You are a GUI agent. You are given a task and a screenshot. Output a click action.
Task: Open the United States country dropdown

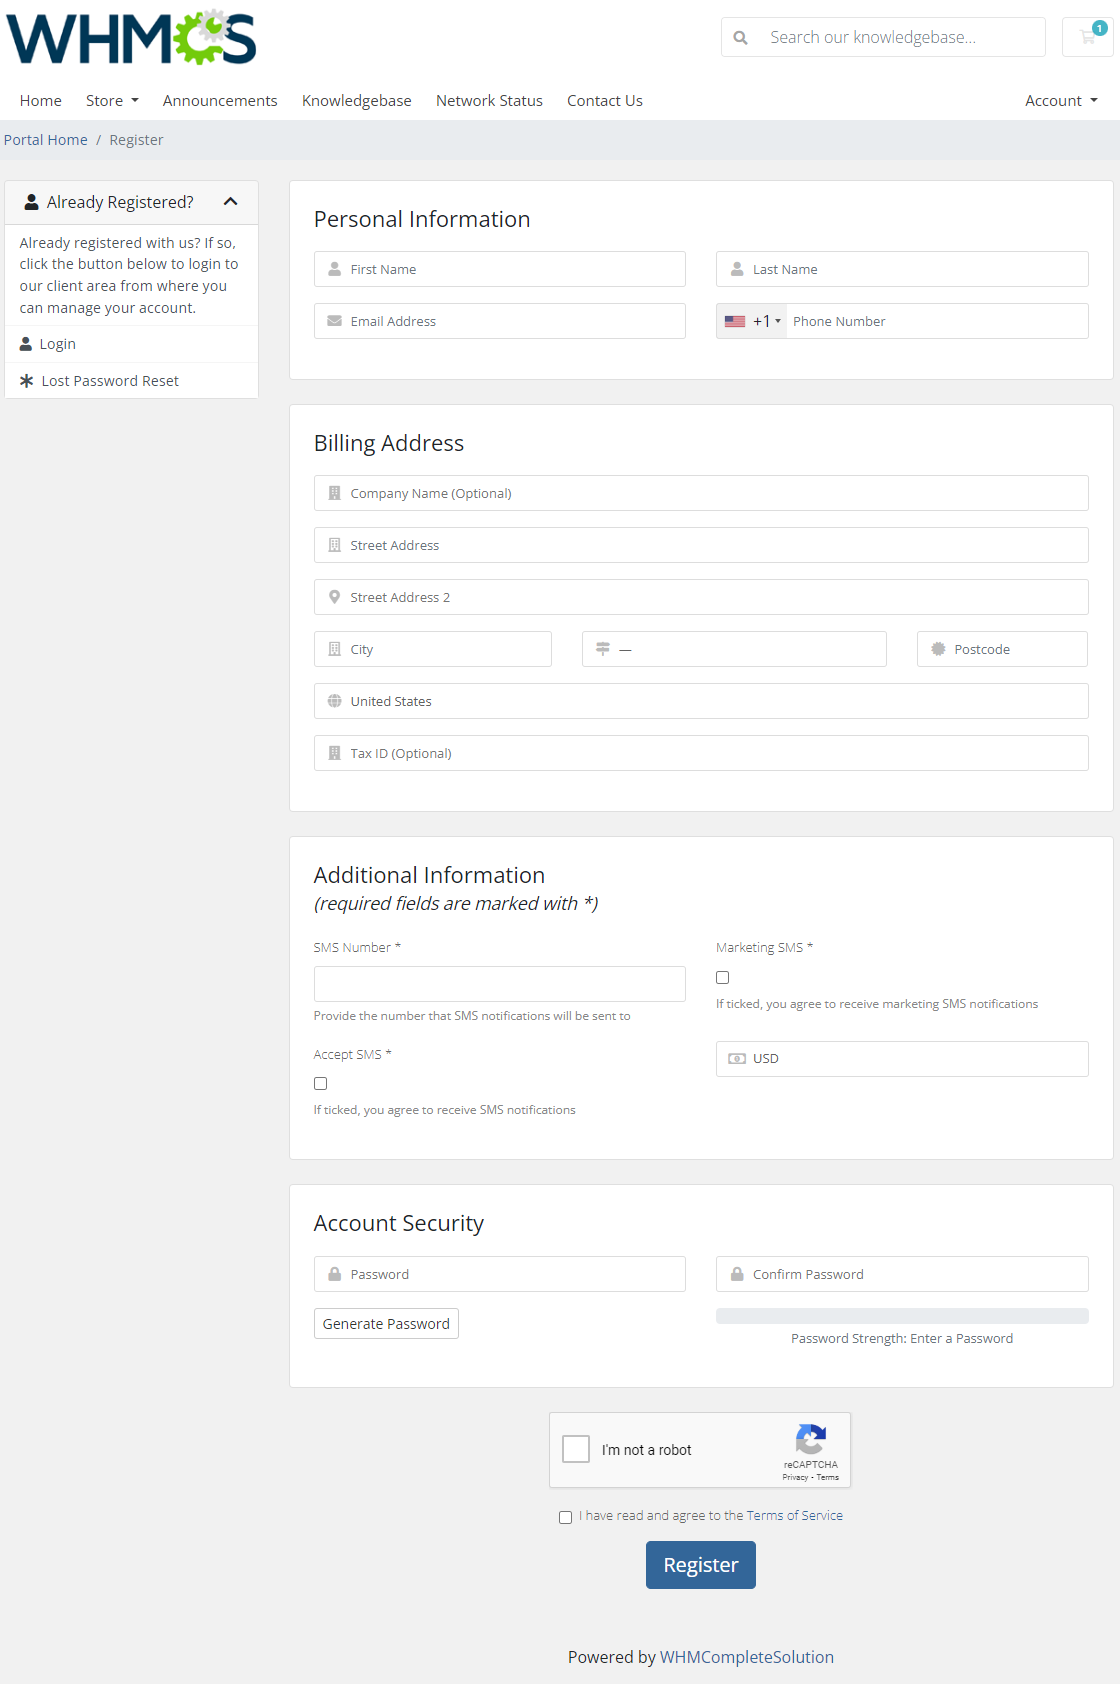tap(701, 701)
